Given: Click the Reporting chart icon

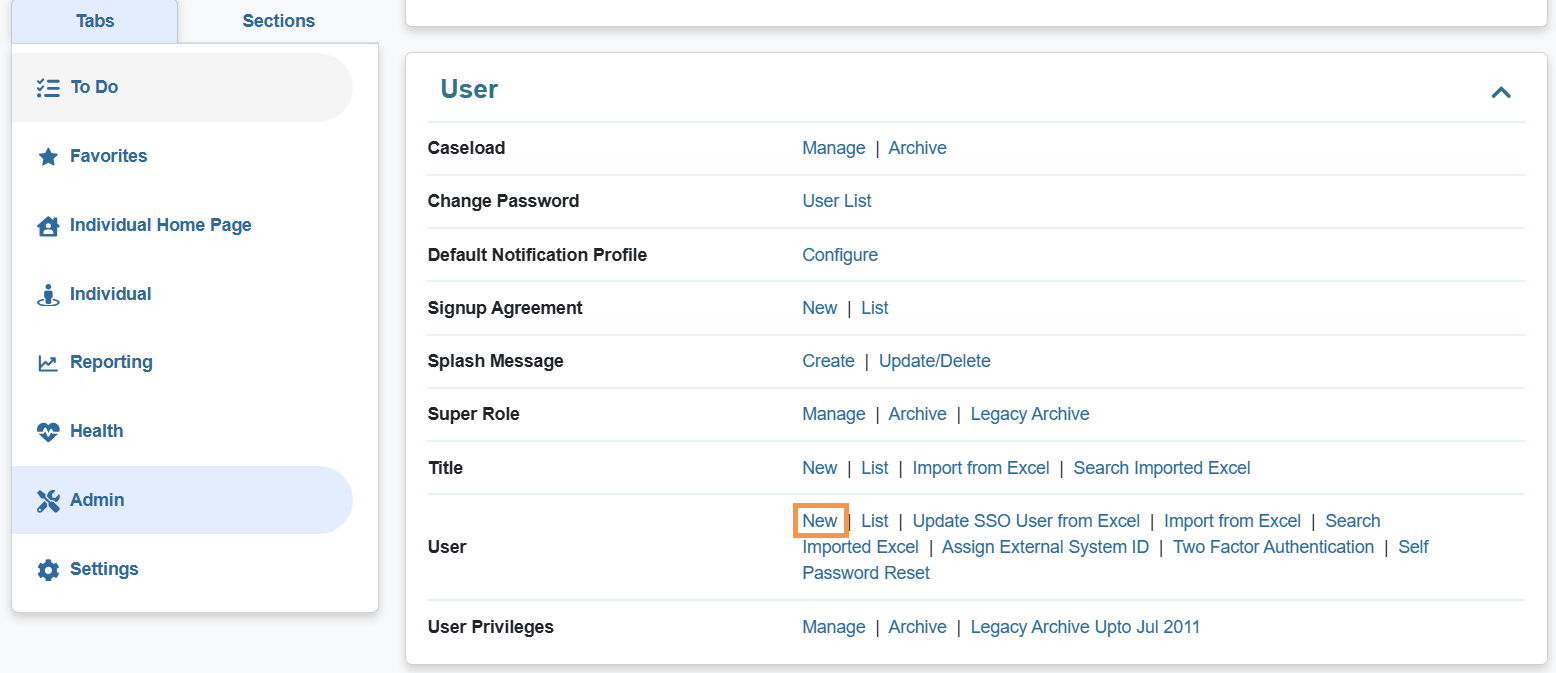Looking at the screenshot, I should (48, 363).
